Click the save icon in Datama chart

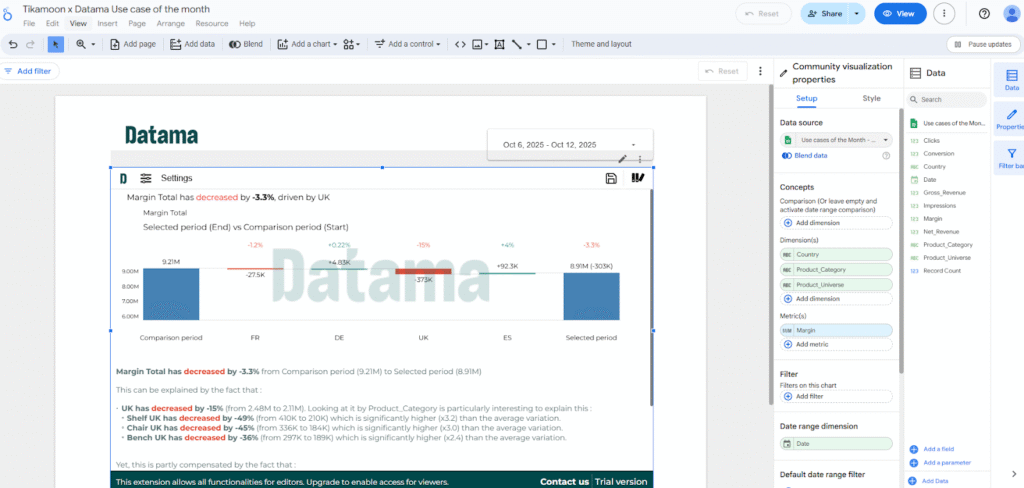point(611,178)
